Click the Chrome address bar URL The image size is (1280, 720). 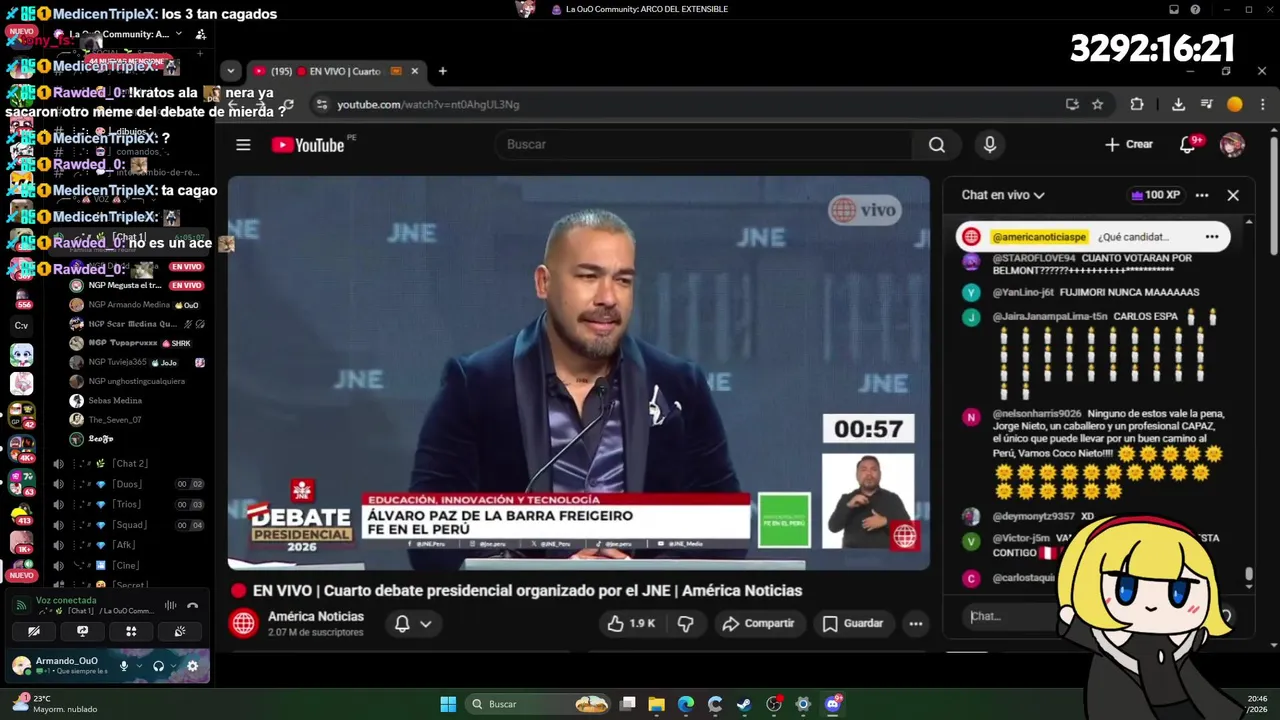[428, 104]
